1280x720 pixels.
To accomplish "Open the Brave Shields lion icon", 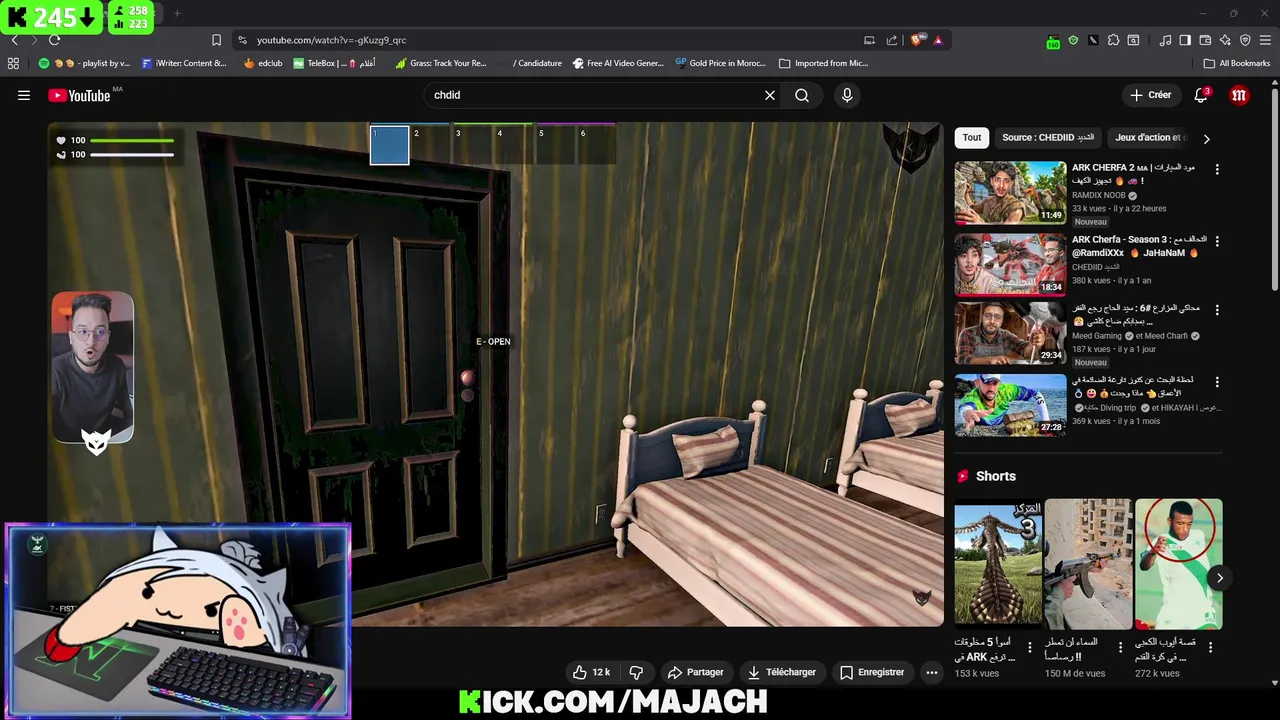I will [x=916, y=40].
